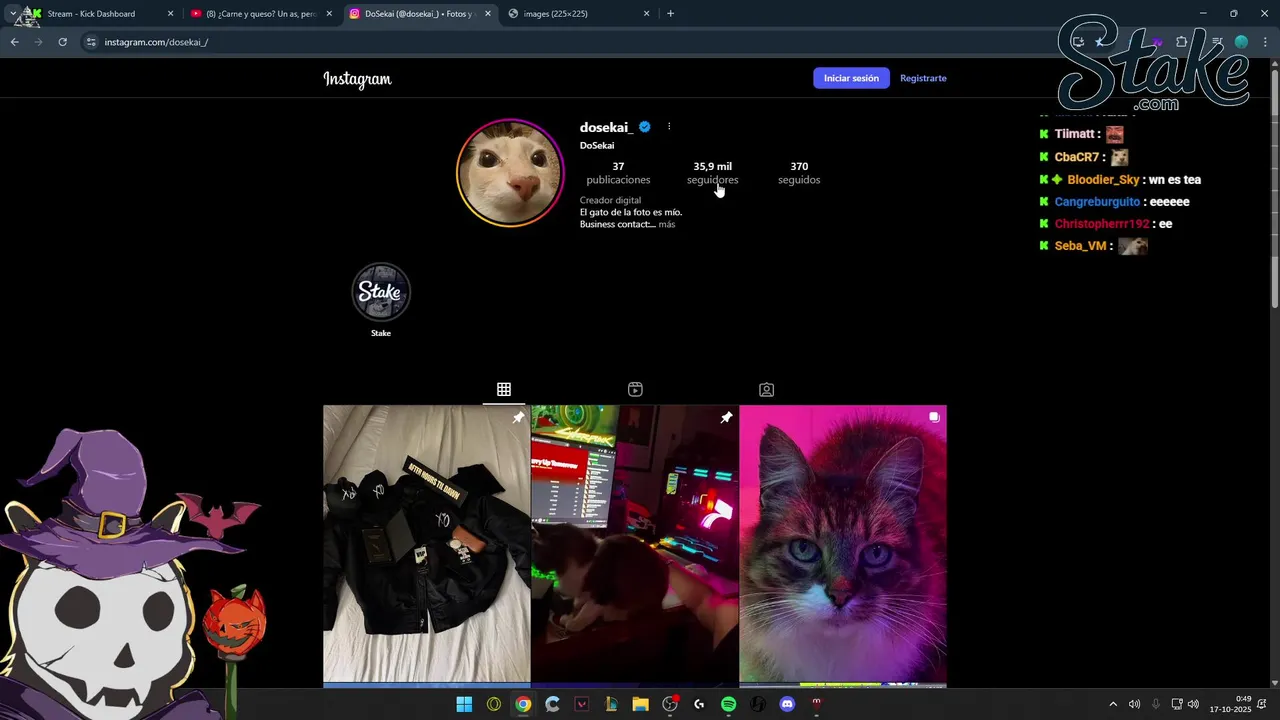The image size is (1280, 720).
Task: Switch to the YouTube ¿Carne y queso? tab
Action: click(260, 14)
